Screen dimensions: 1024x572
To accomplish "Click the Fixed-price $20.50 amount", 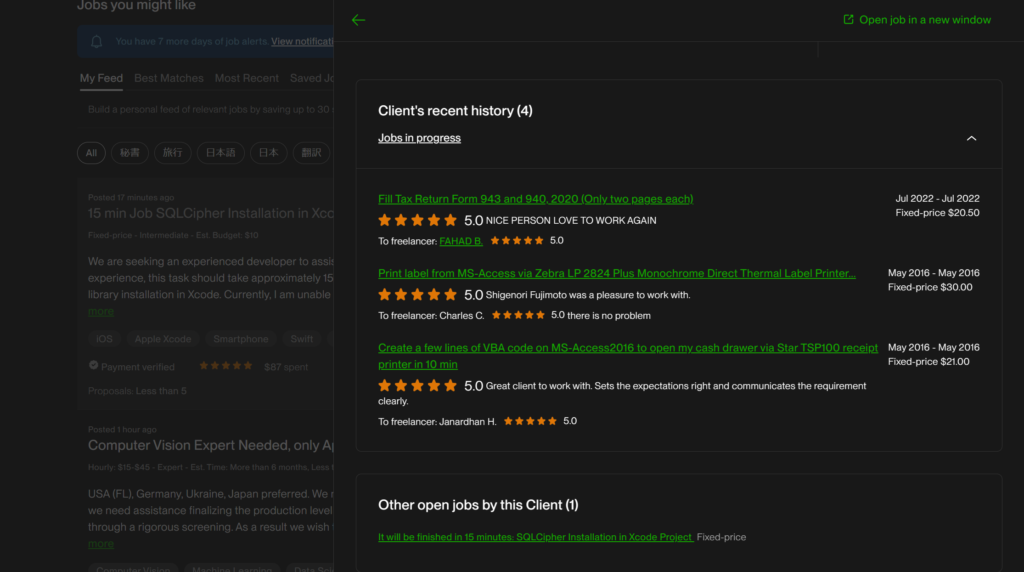I will (937, 213).
